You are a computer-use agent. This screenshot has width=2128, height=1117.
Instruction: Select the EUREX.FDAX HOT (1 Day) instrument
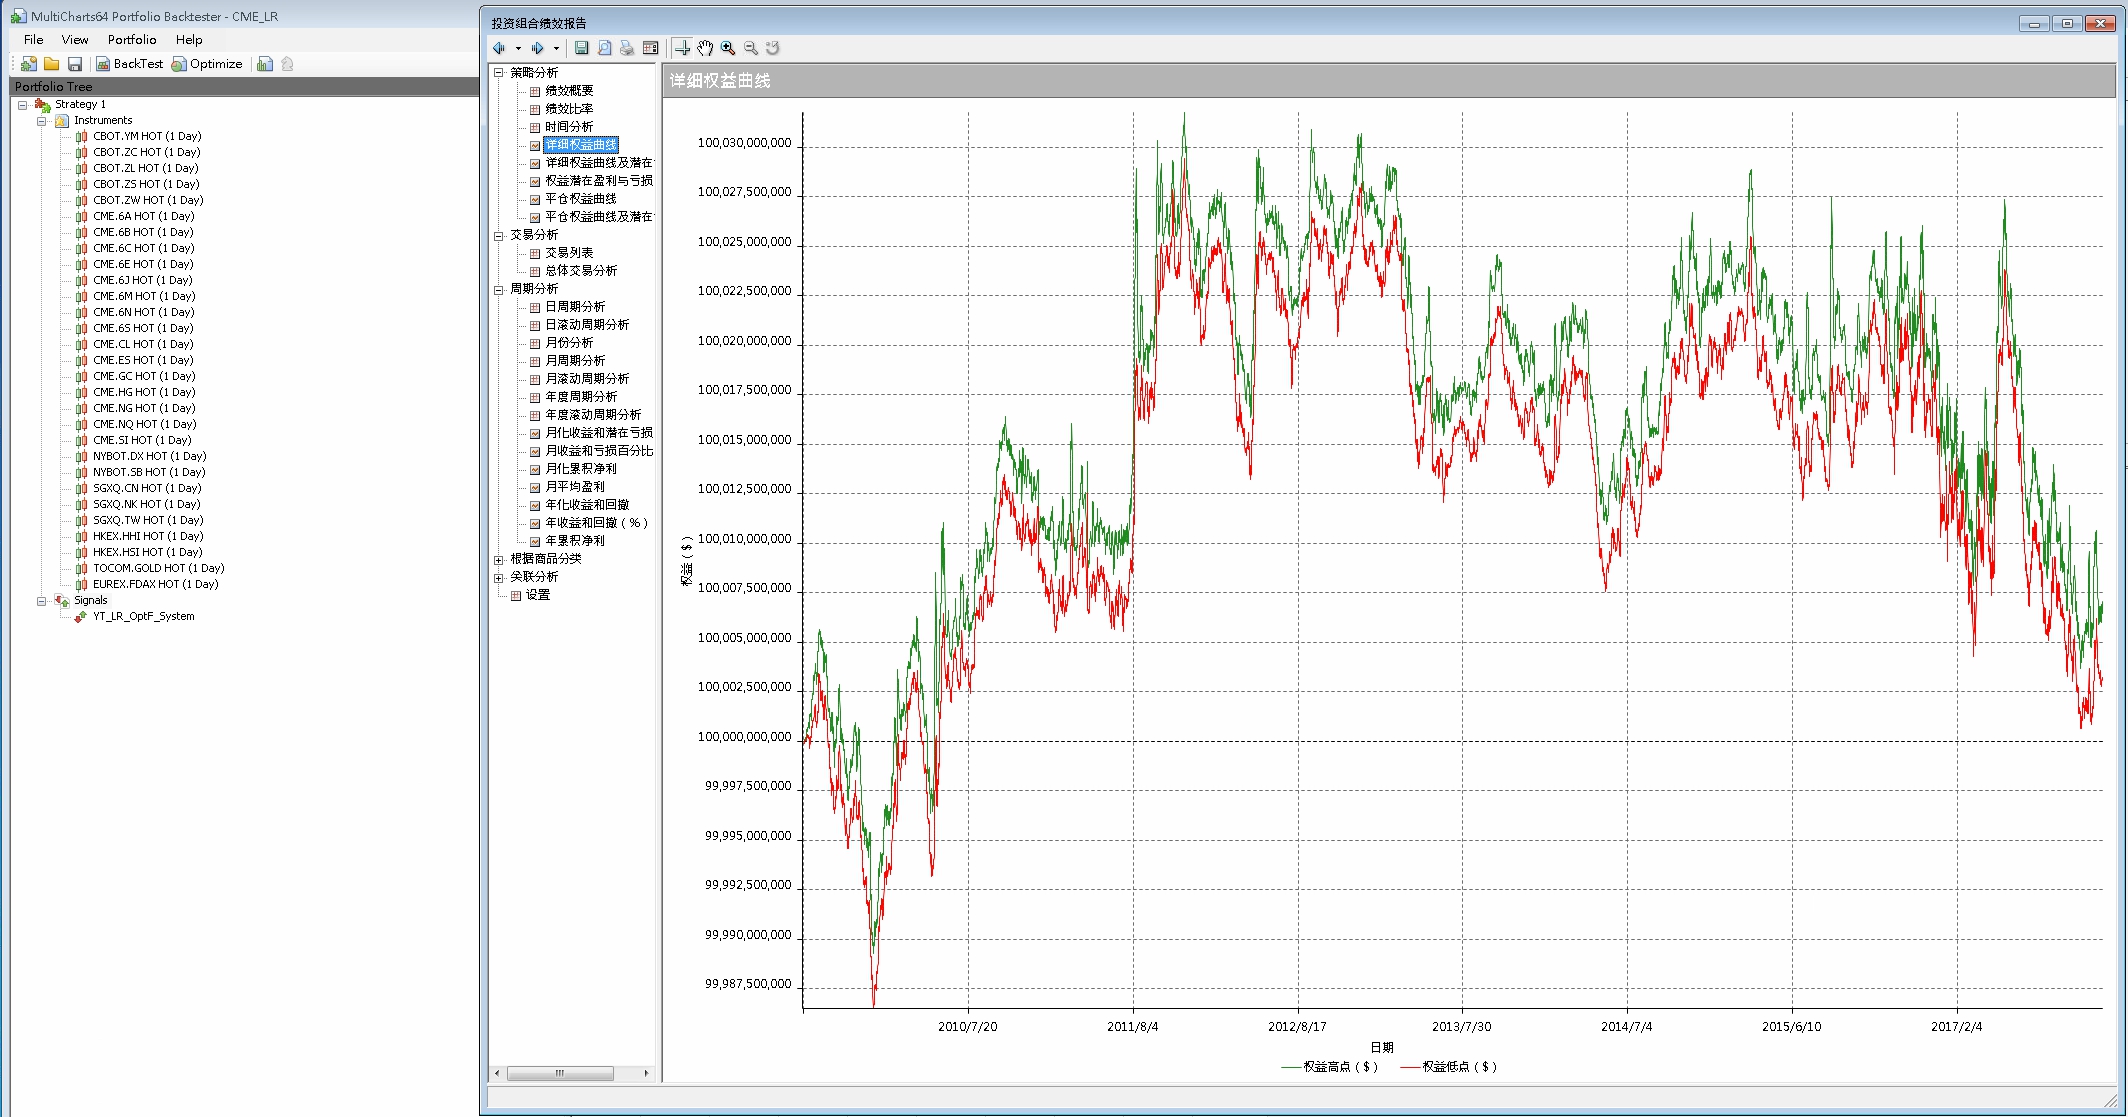(156, 584)
